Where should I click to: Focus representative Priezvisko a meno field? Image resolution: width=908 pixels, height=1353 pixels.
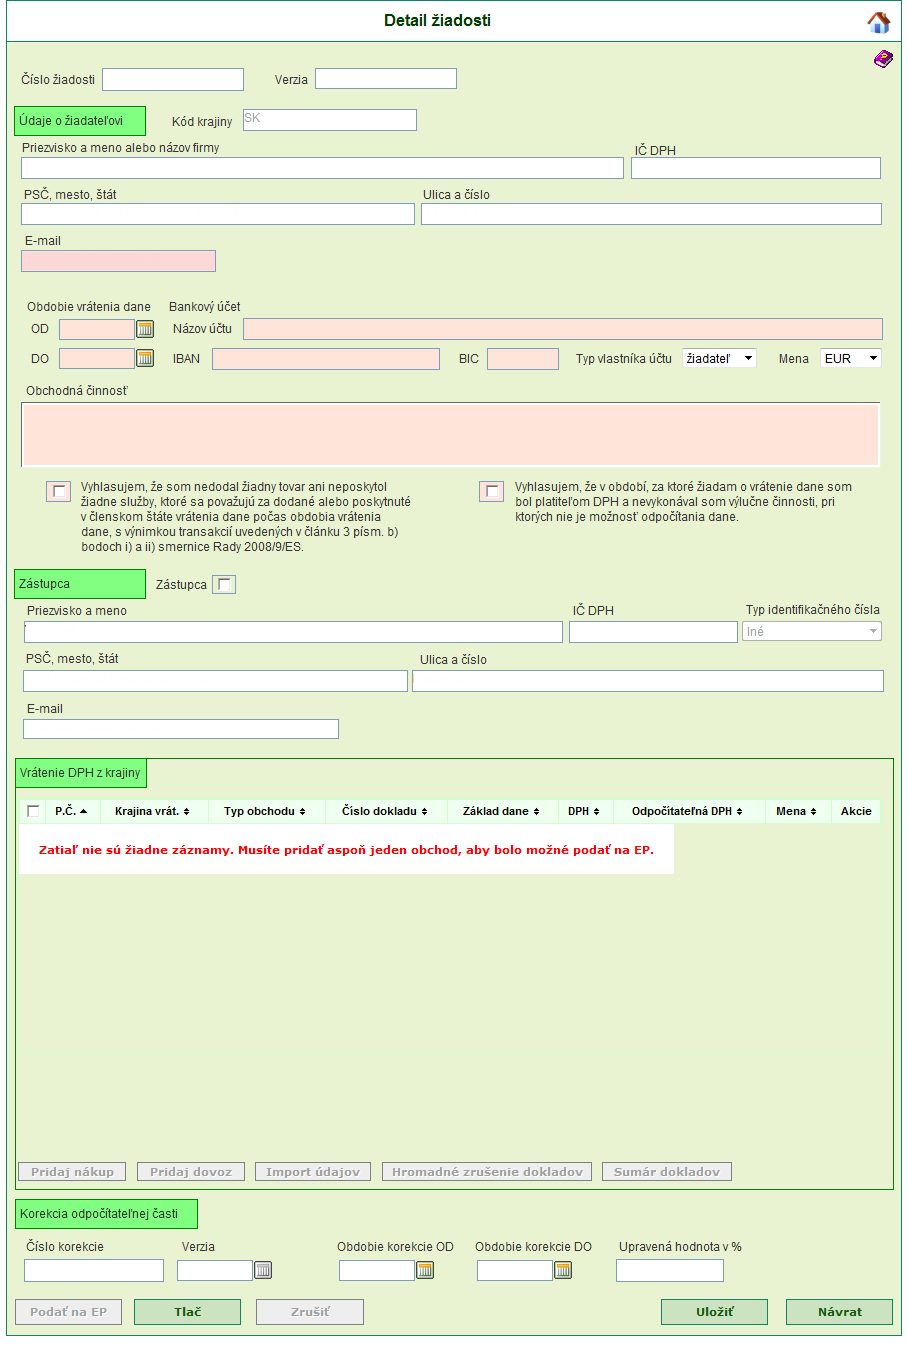[x=293, y=632]
